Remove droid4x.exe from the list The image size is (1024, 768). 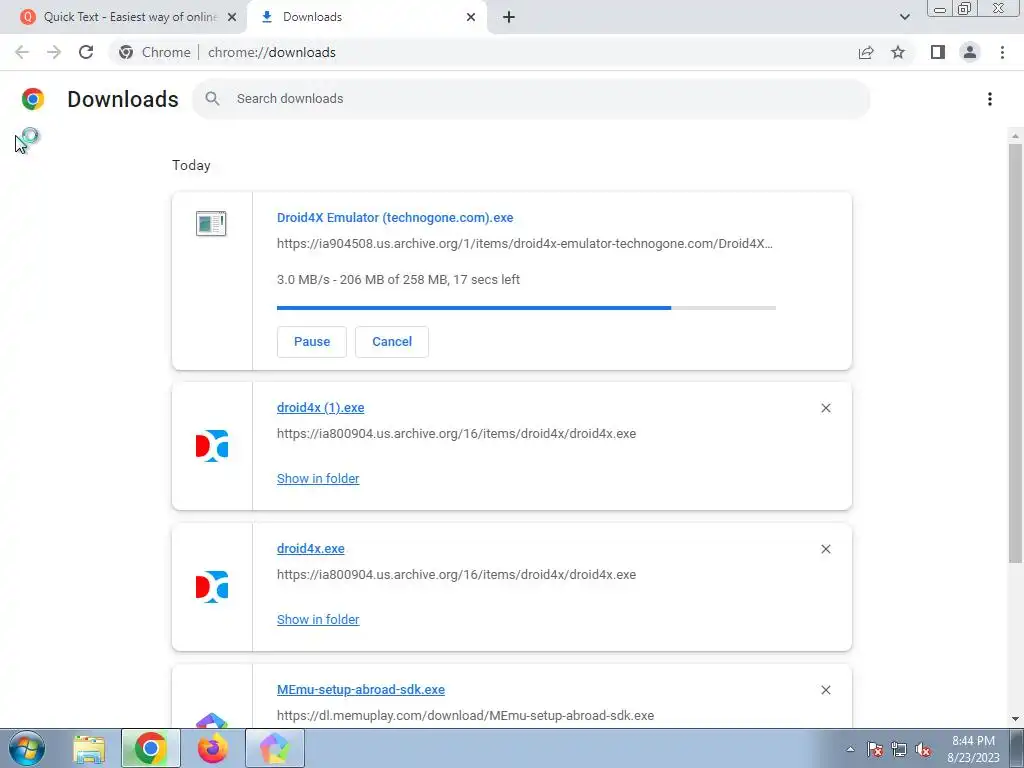point(826,549)
